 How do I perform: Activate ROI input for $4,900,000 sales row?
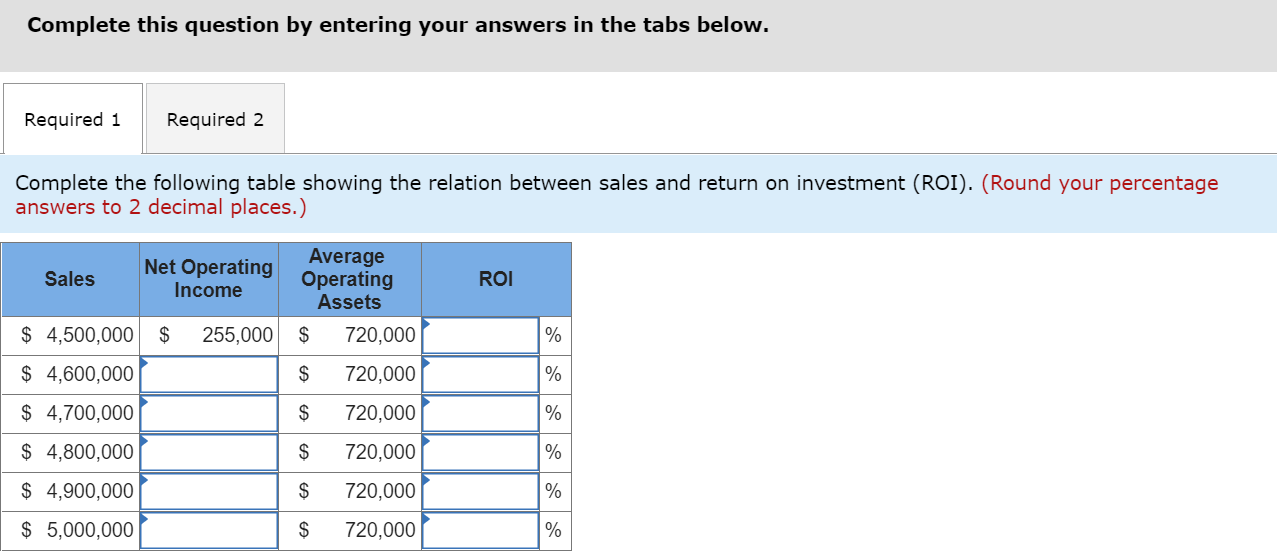[481, 491]
